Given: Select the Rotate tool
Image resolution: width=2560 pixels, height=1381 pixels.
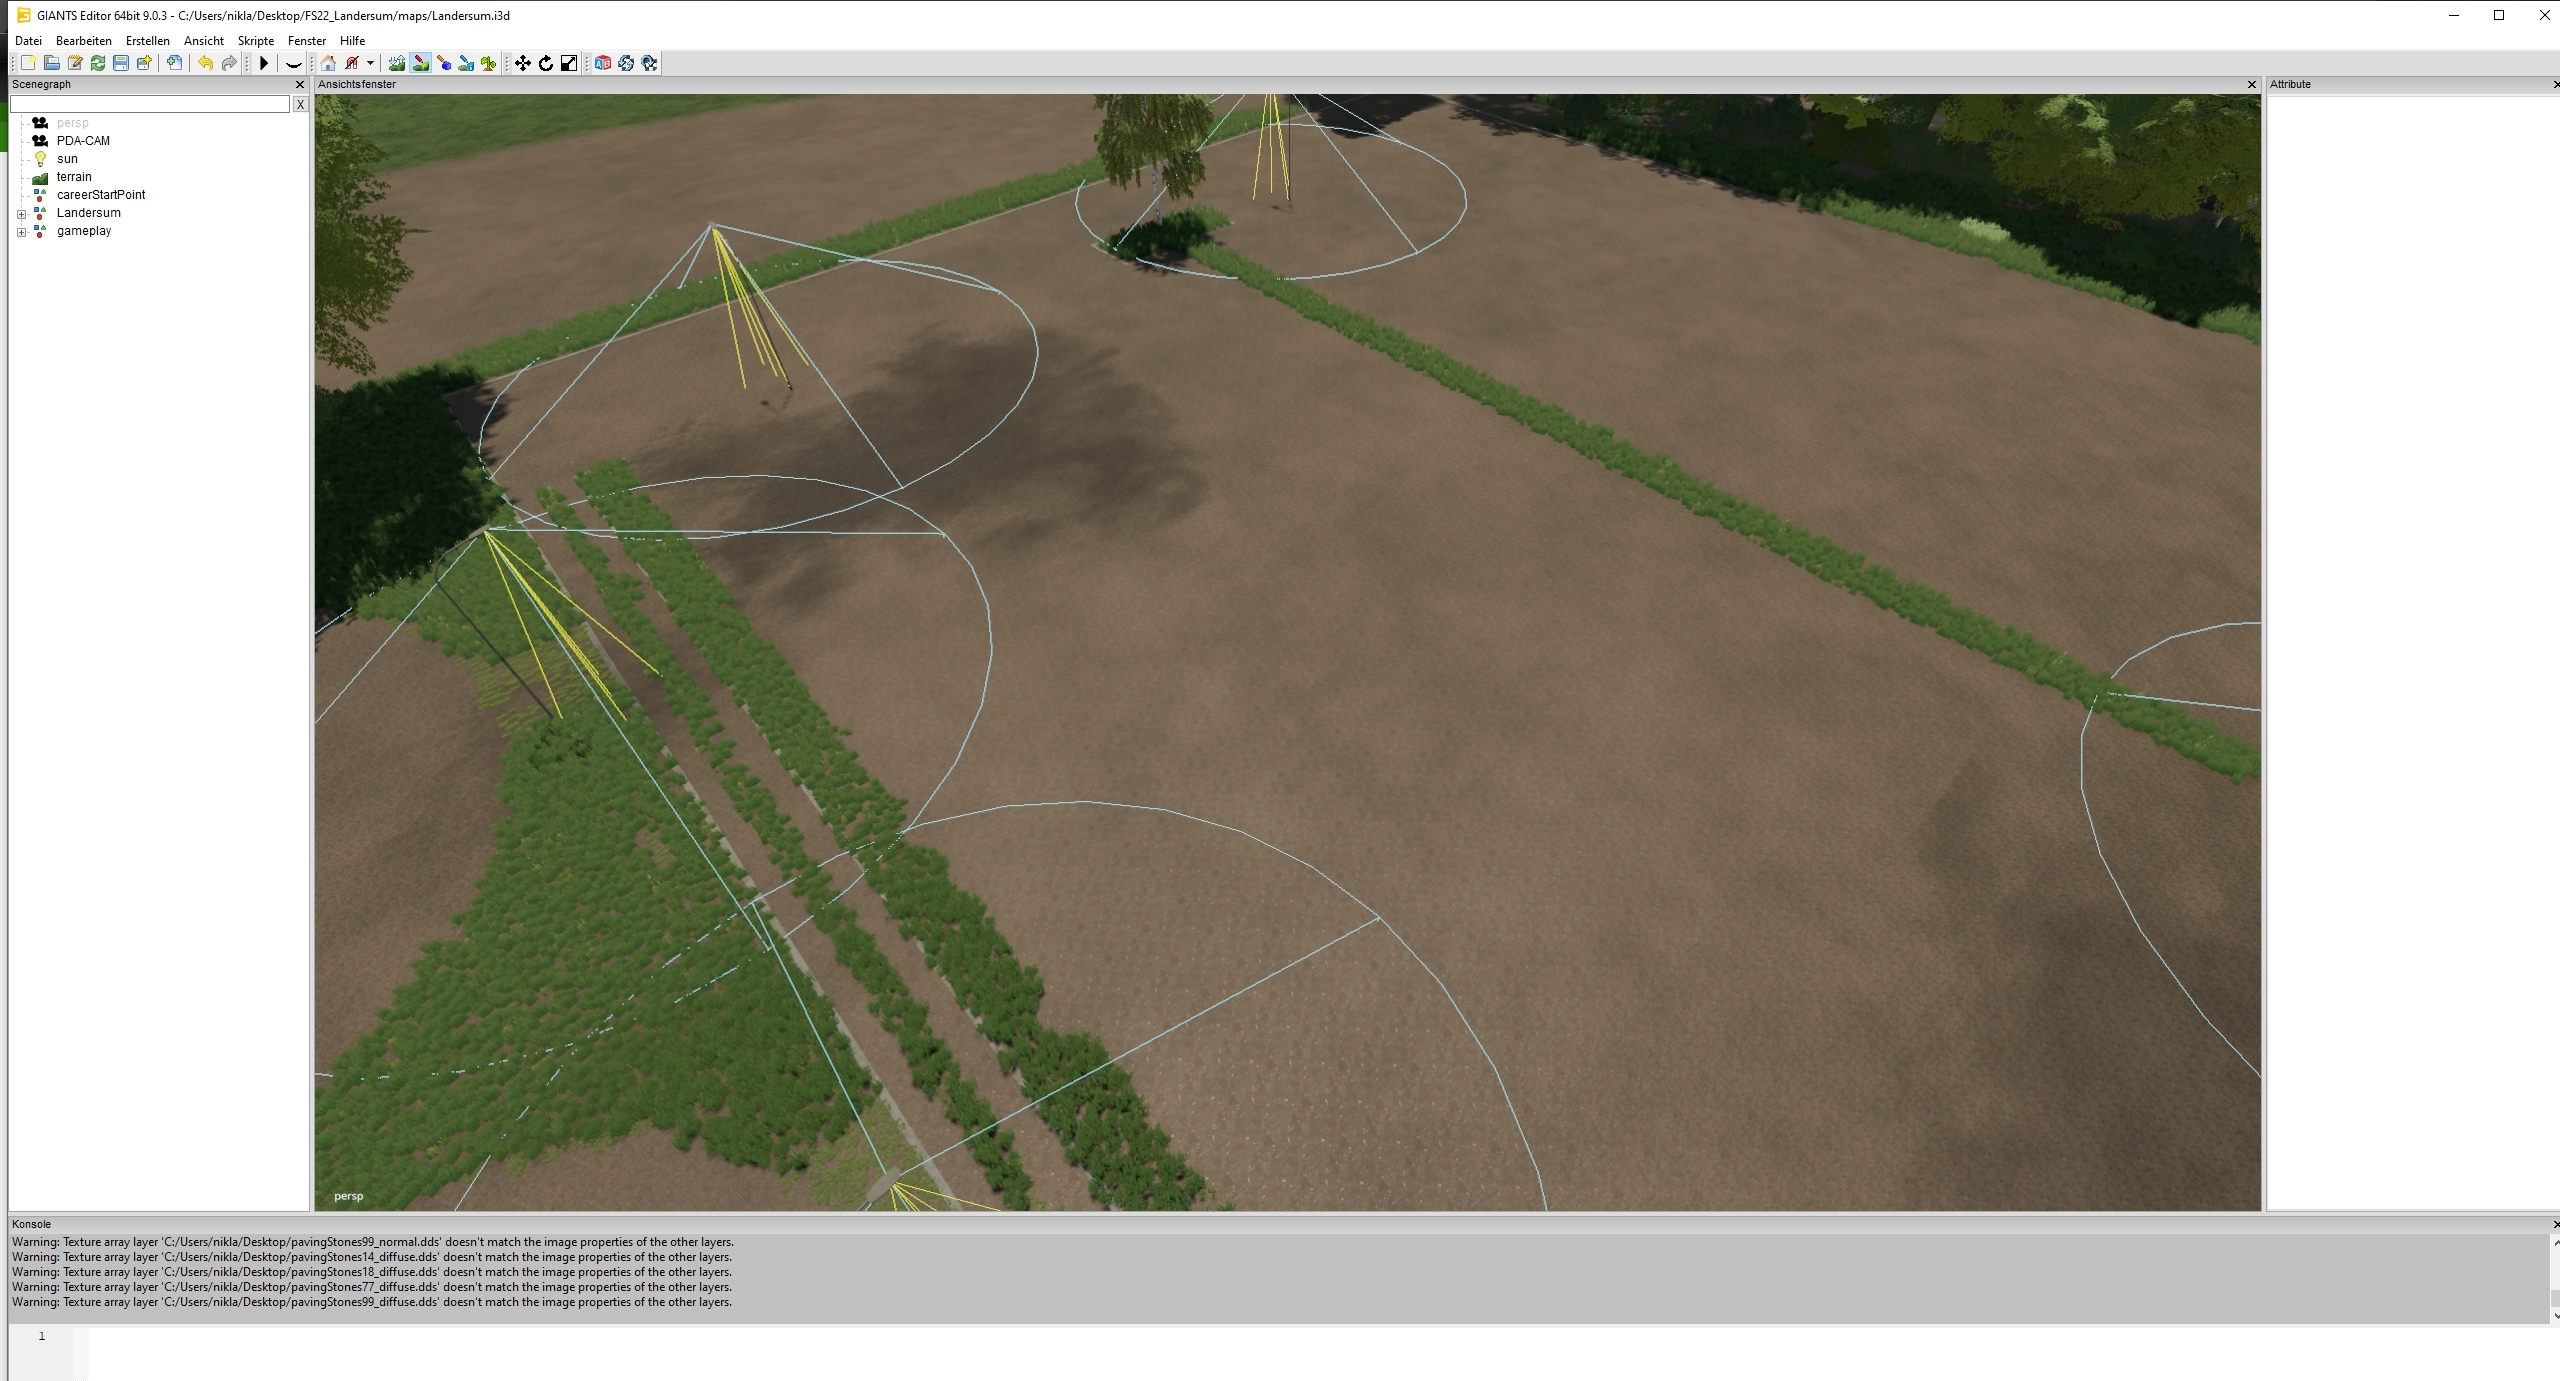Looking at the screenshot, I should tap(546, 63).
